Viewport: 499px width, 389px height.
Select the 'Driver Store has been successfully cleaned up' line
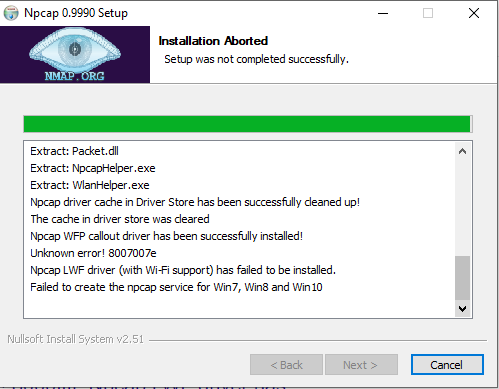(195, 202)
